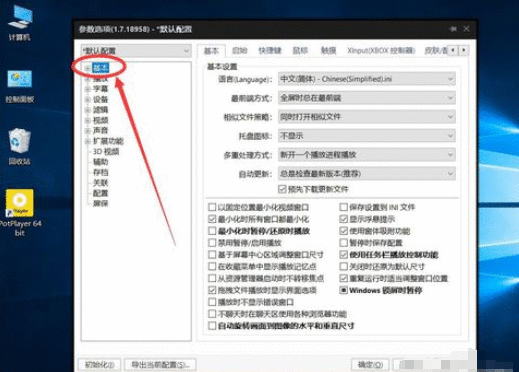The image size is (519, 372).
Task: Click the 初始化(I) button
Action: 99,365
